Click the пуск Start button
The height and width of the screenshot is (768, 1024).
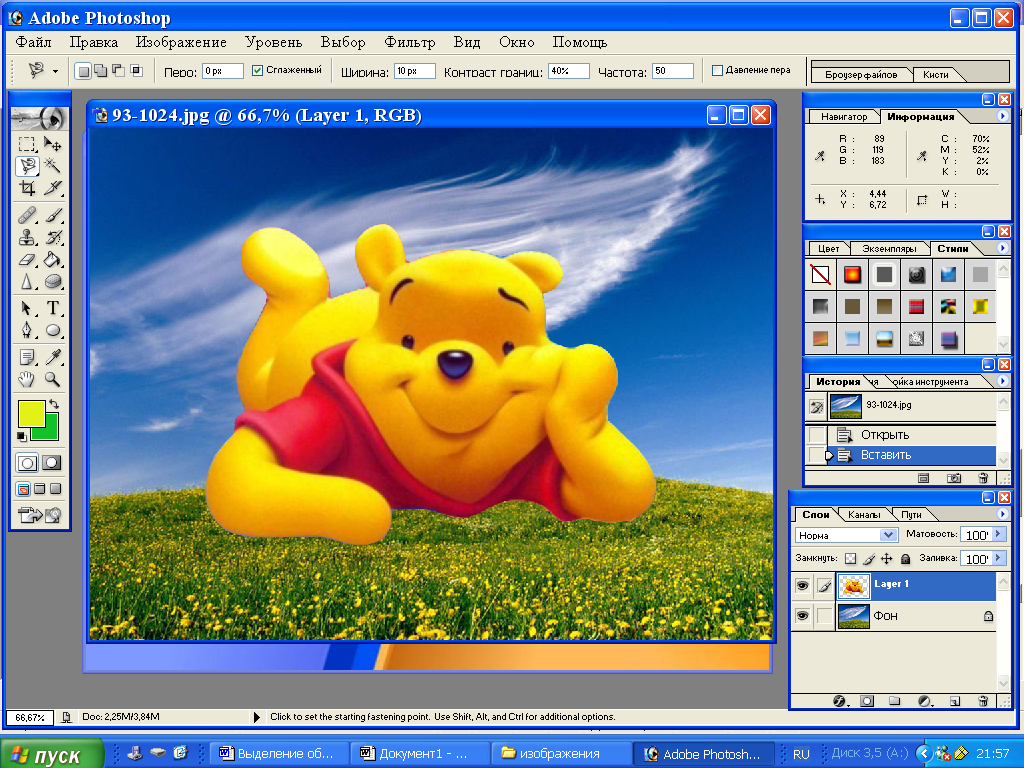(x=52, y=754)
